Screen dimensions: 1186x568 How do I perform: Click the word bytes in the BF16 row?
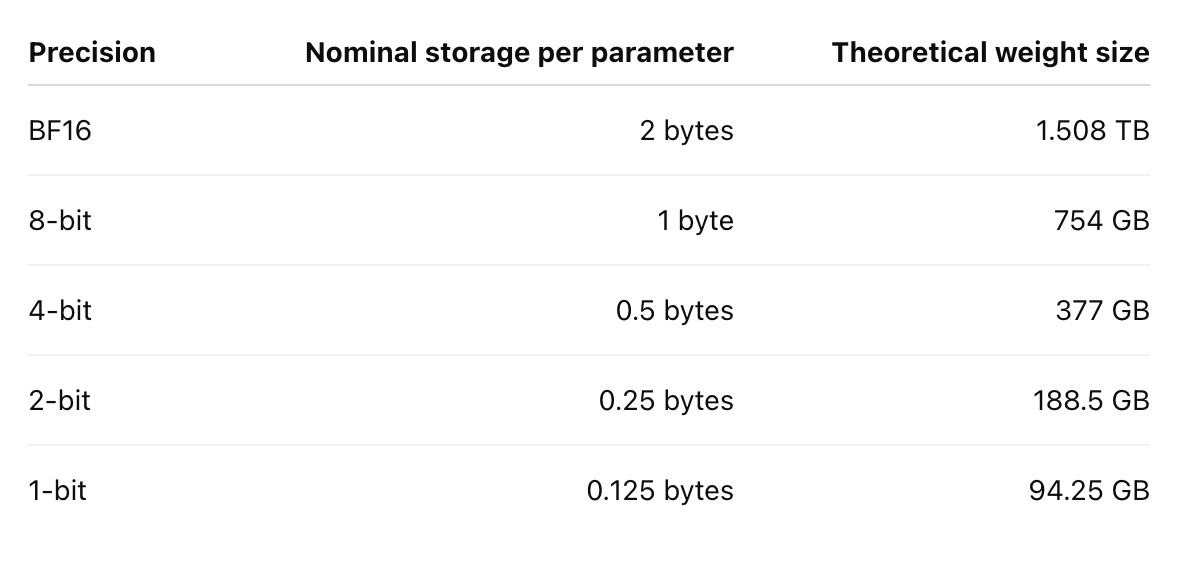point(699,132)
